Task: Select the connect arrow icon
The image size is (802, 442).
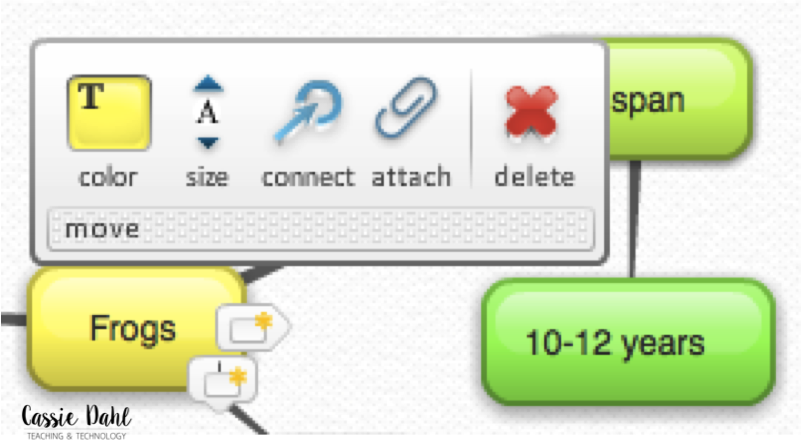Action: pyautogui.click(x=308, y=111)
